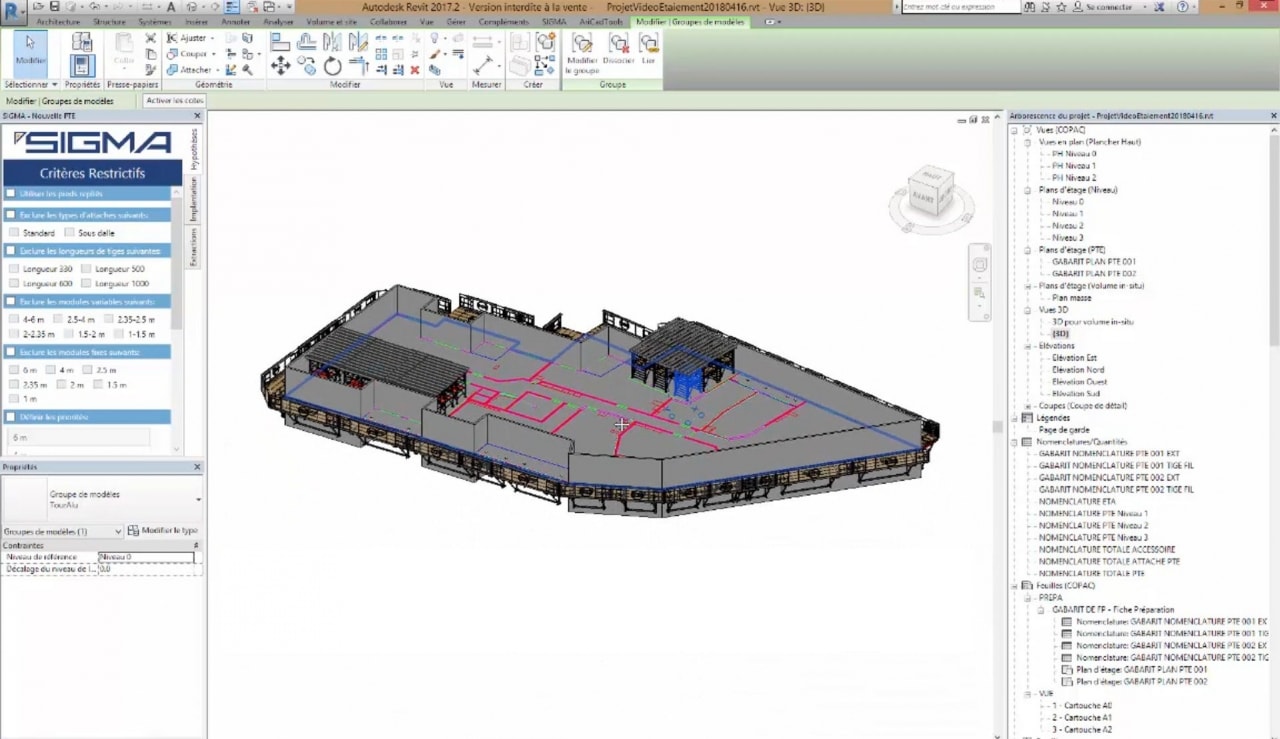Click Modifier le type button
1280x739 pixels.
pos(163,531)
